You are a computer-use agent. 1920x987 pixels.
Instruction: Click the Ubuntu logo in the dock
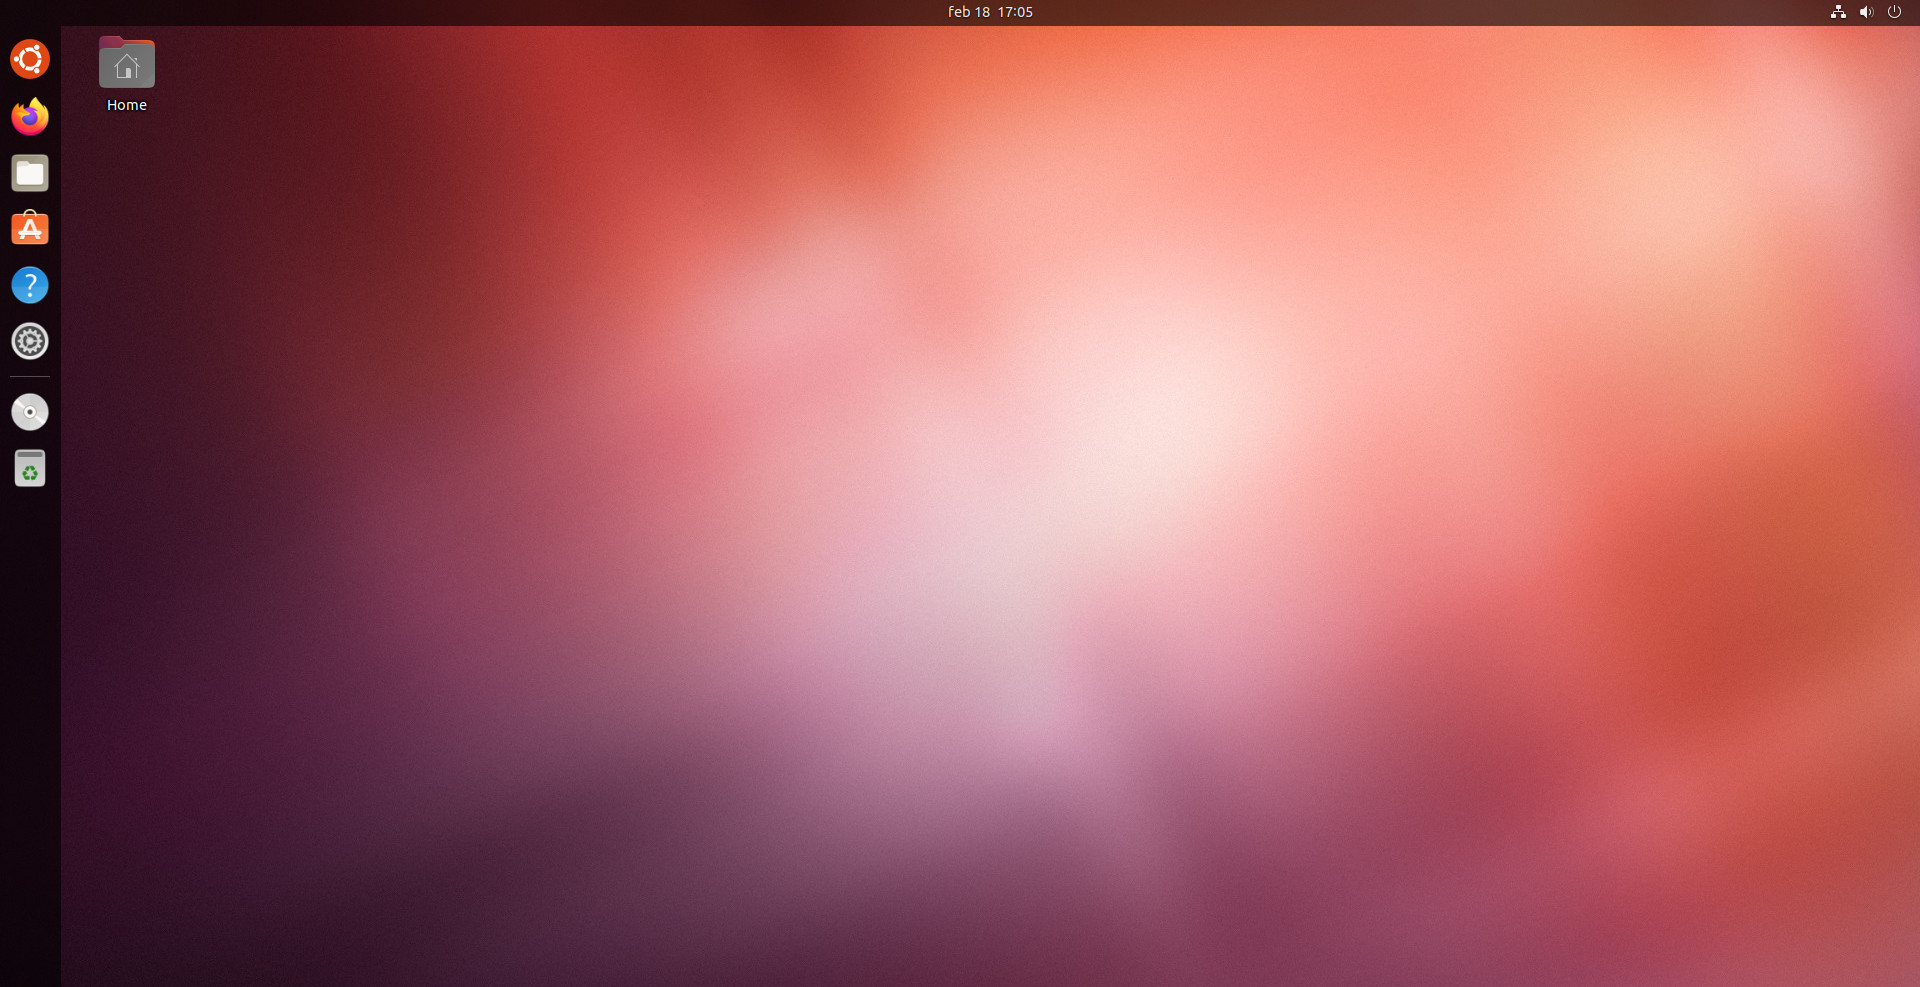(30, 59)
